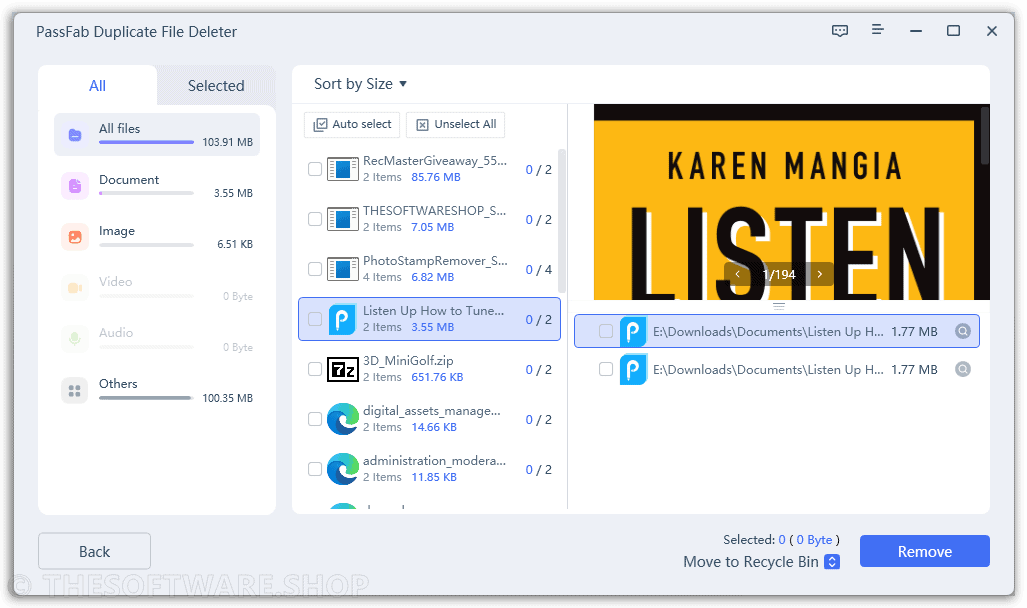Click THESOFTWARESHOP_S file type icon
Image resolution: width=1027 pixels, height=608 pixels.
[x=343, y=219]
